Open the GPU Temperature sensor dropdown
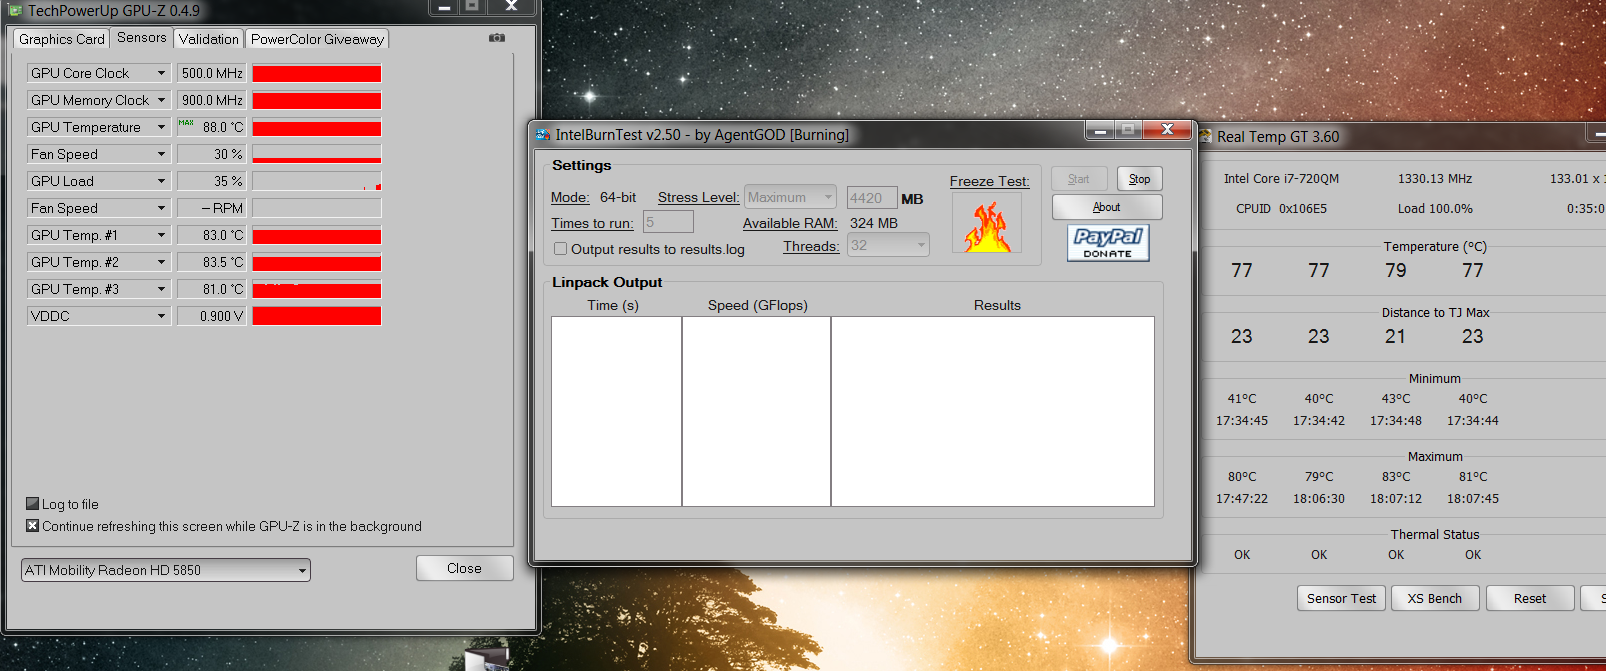Image resolution: width=1606 pixels, height=671 pixels. coord(99,127)
